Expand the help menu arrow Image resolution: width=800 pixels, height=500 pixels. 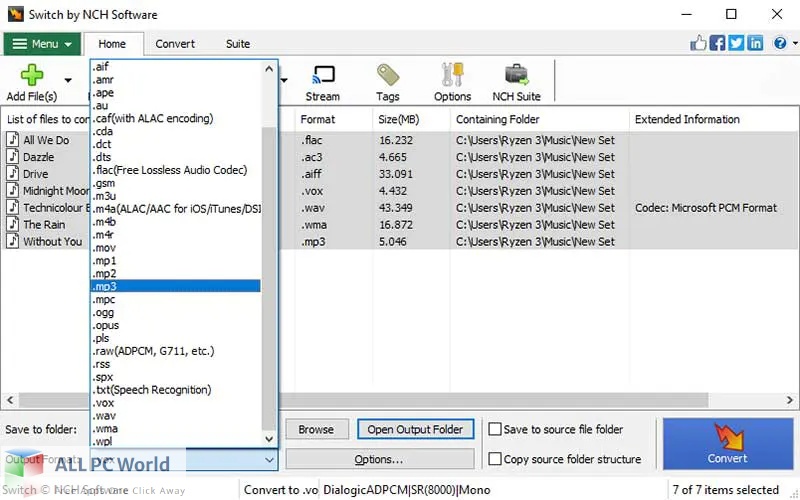[795, 43]
